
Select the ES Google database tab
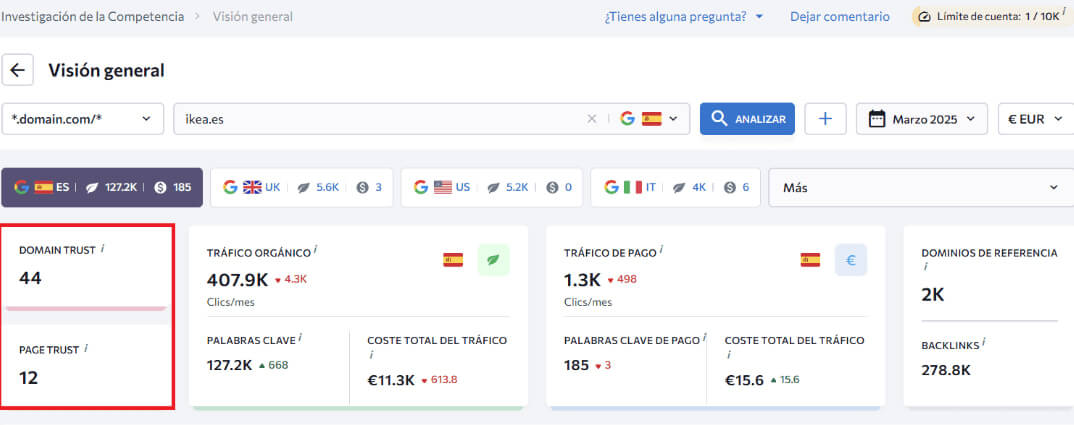click(x=102, y=187)
